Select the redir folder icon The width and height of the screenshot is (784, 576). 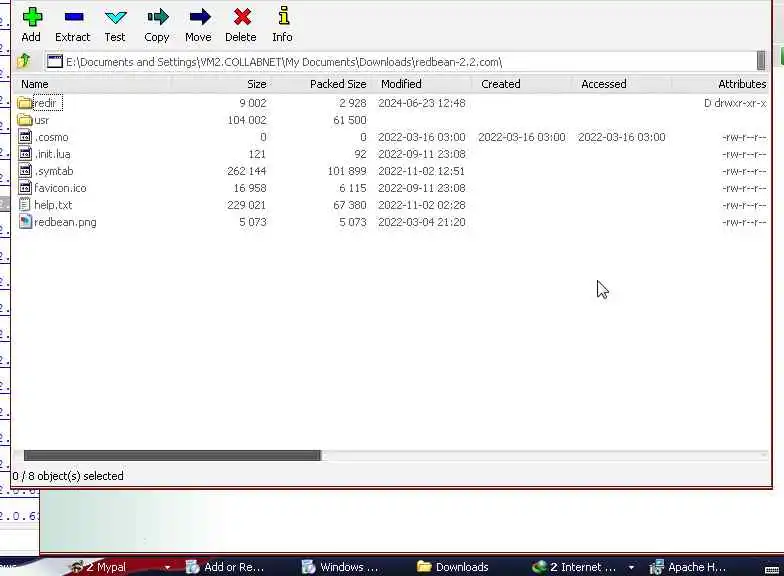point(24,103)
